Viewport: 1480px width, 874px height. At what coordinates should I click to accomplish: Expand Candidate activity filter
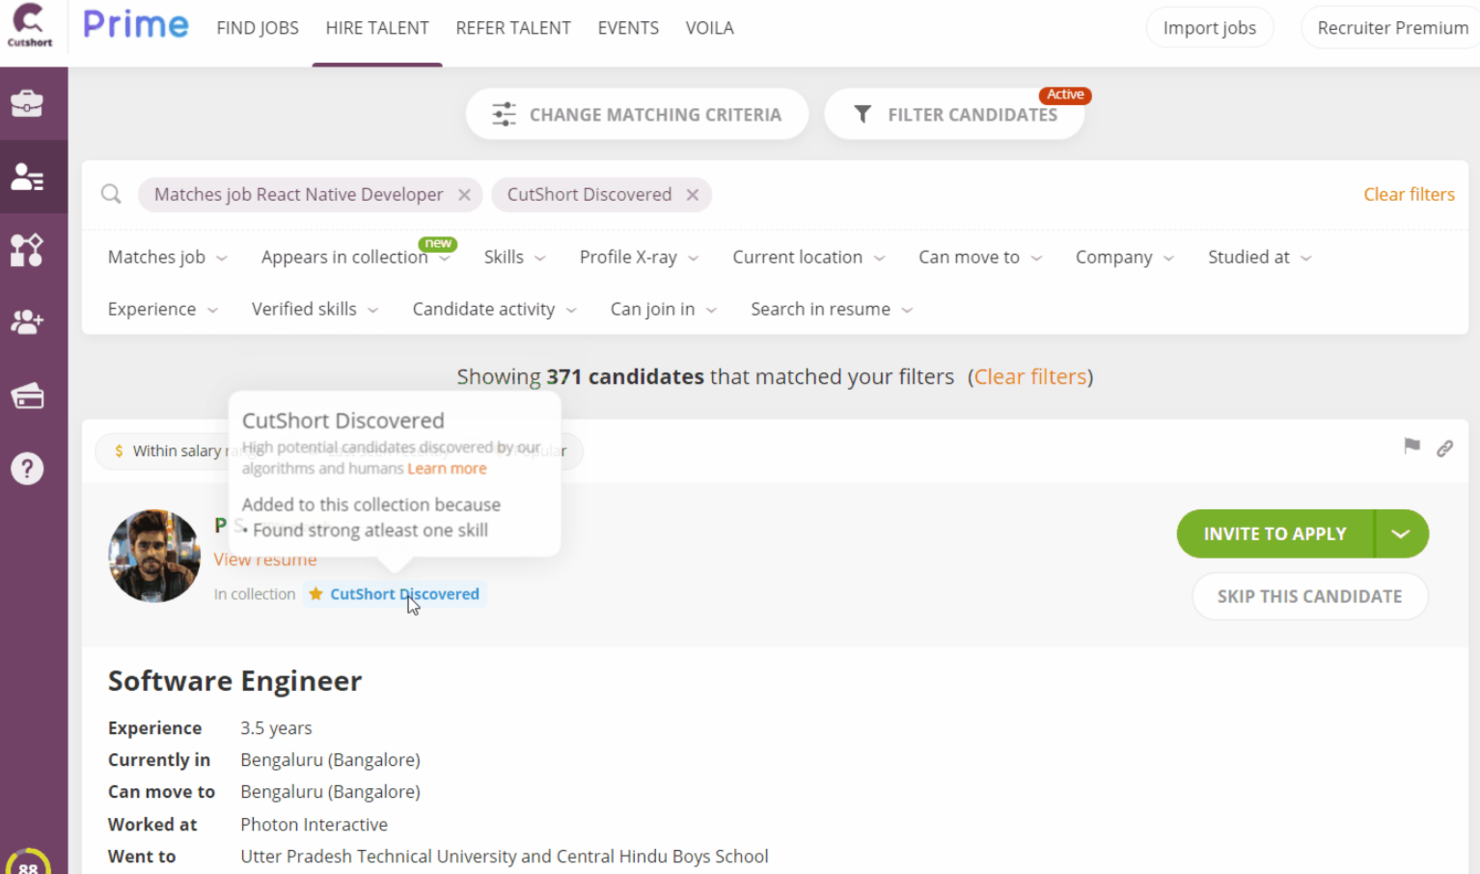(495, 309)
